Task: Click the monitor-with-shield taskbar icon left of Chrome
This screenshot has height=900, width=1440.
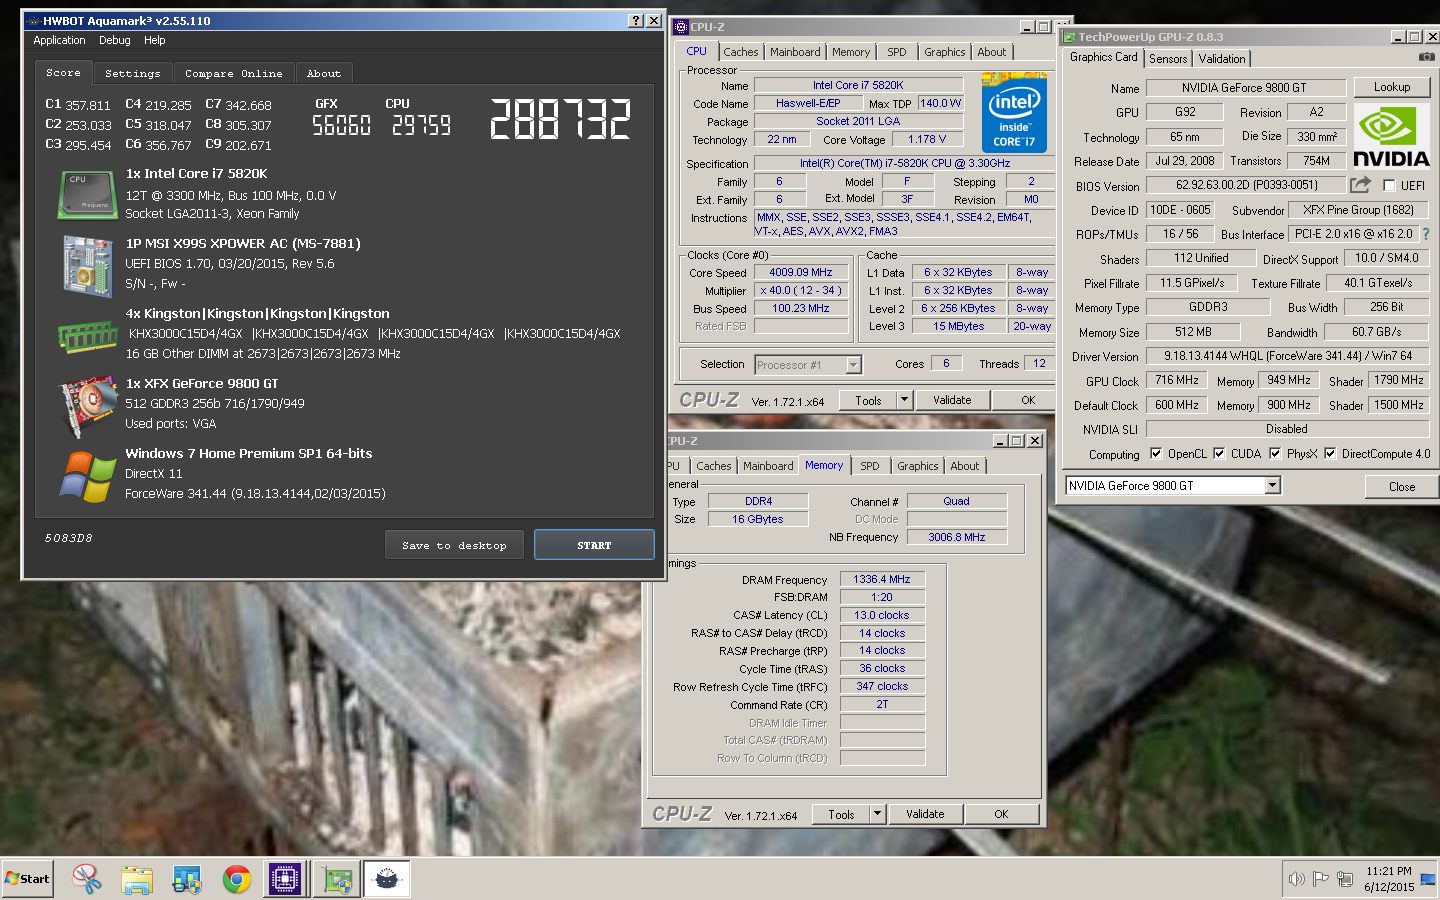Action: click(187, 879)
